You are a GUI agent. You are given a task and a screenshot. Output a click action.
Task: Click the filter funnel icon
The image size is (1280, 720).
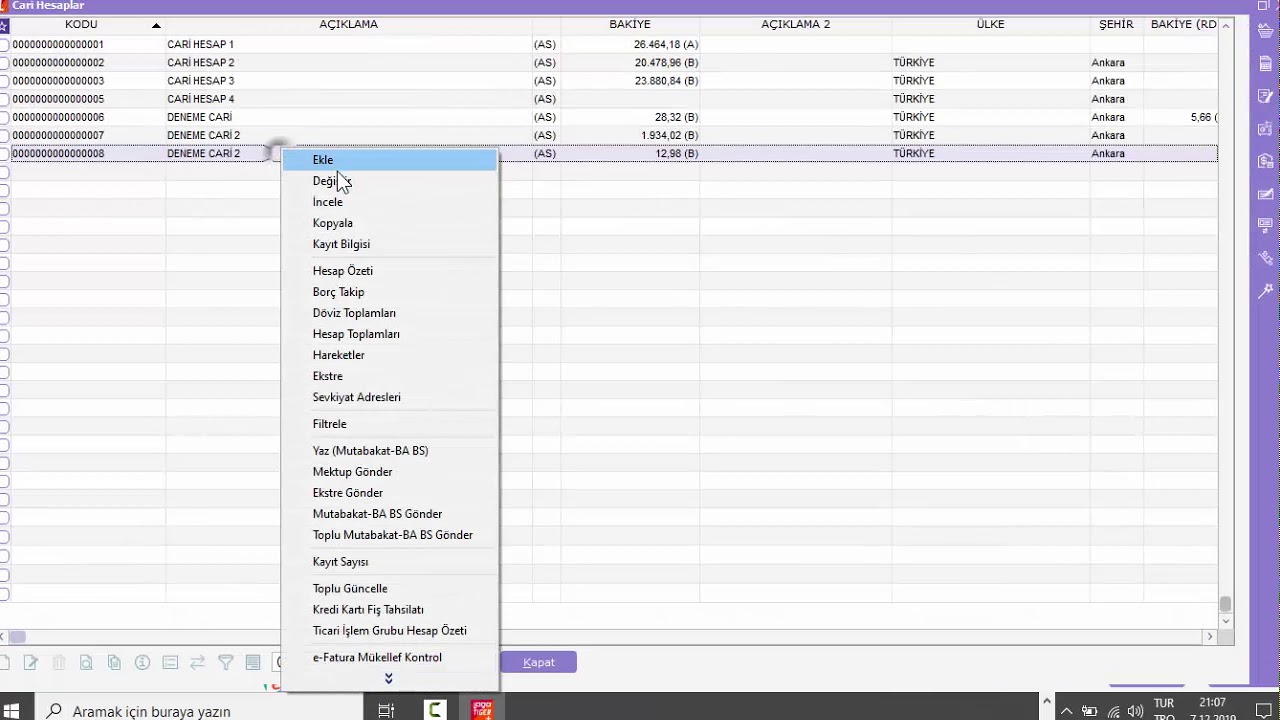[226, 662]
